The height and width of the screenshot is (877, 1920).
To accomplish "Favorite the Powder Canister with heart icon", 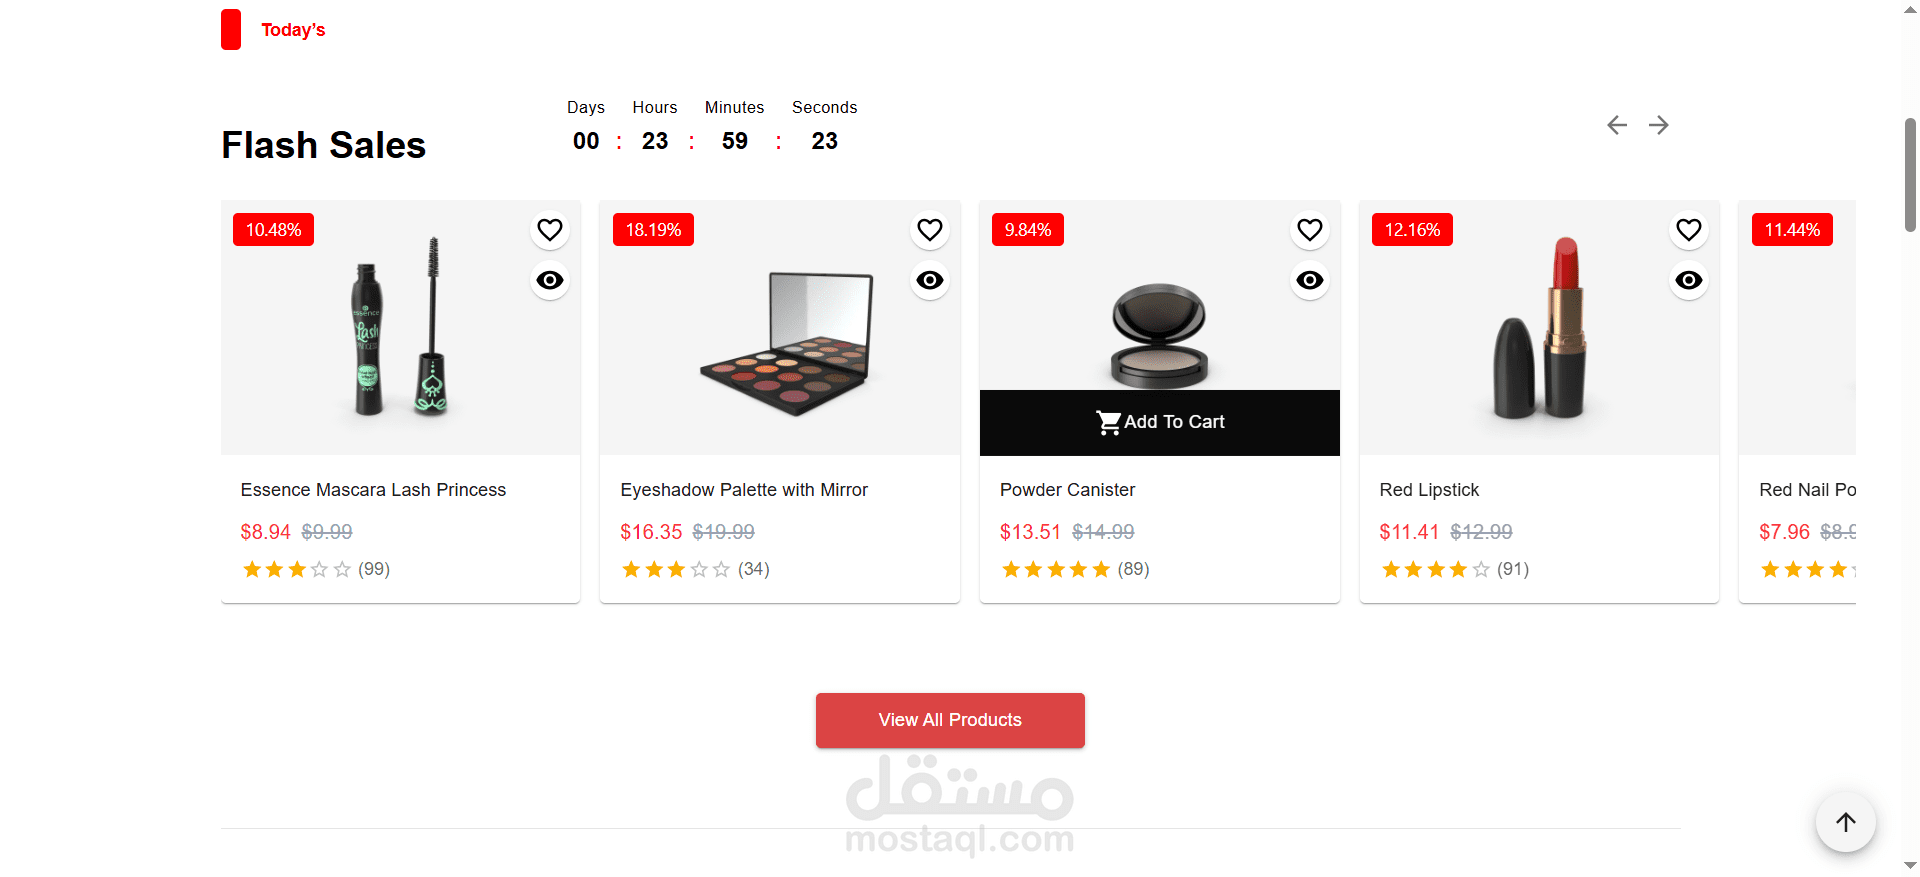I will click(x=1310, y=230).
